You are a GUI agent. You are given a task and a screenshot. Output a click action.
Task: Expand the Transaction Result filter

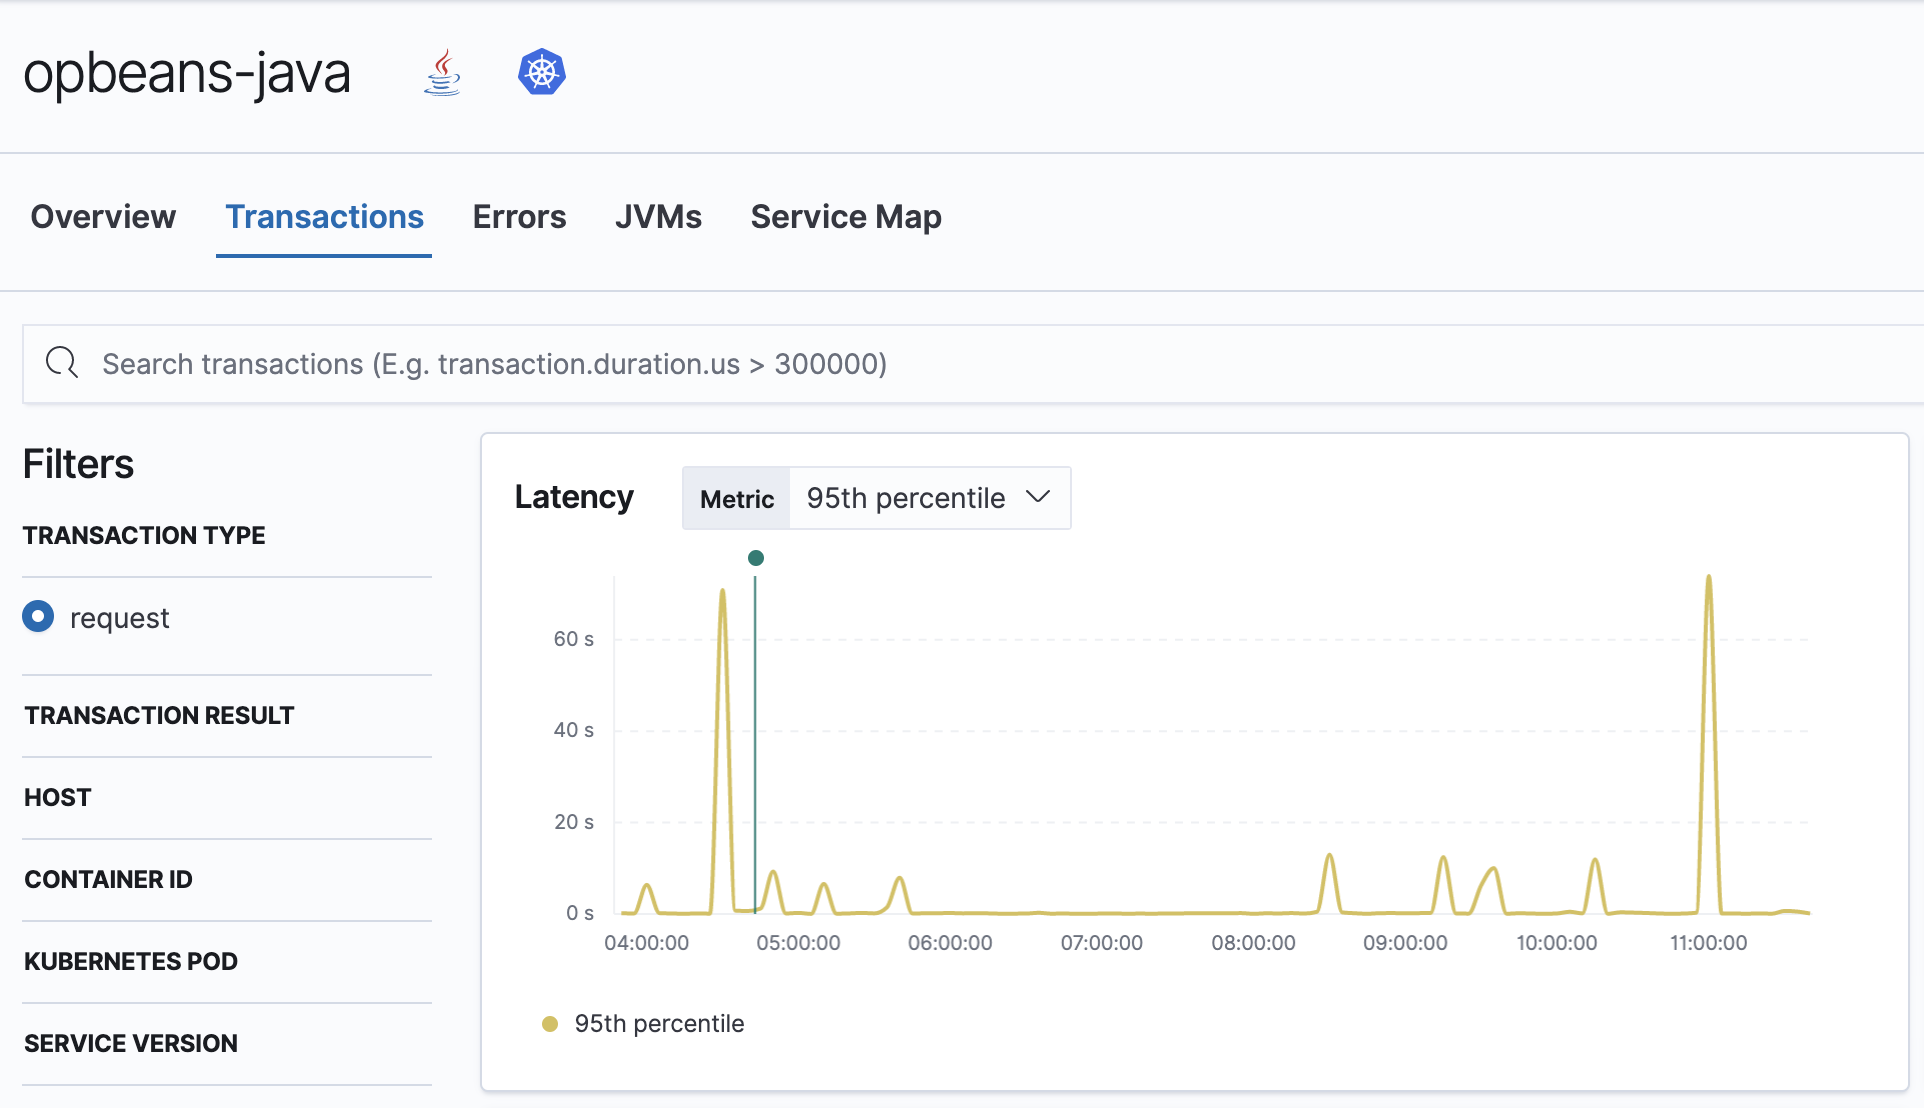point(160,715)
